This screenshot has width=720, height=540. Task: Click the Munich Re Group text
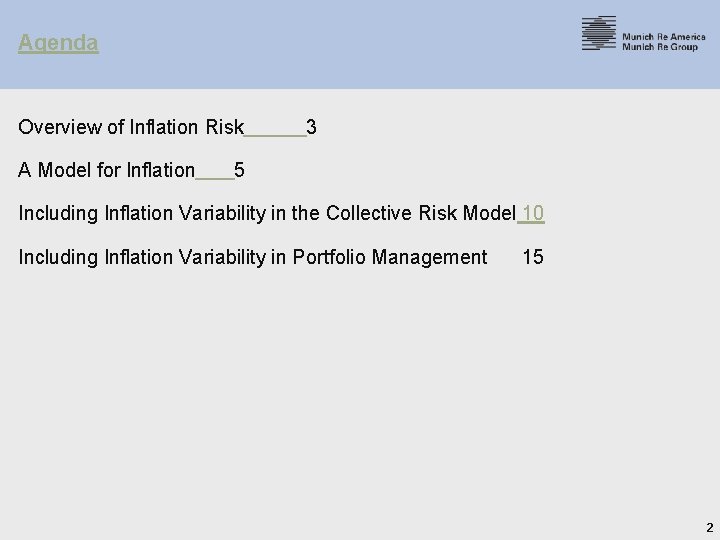point(660,47)
